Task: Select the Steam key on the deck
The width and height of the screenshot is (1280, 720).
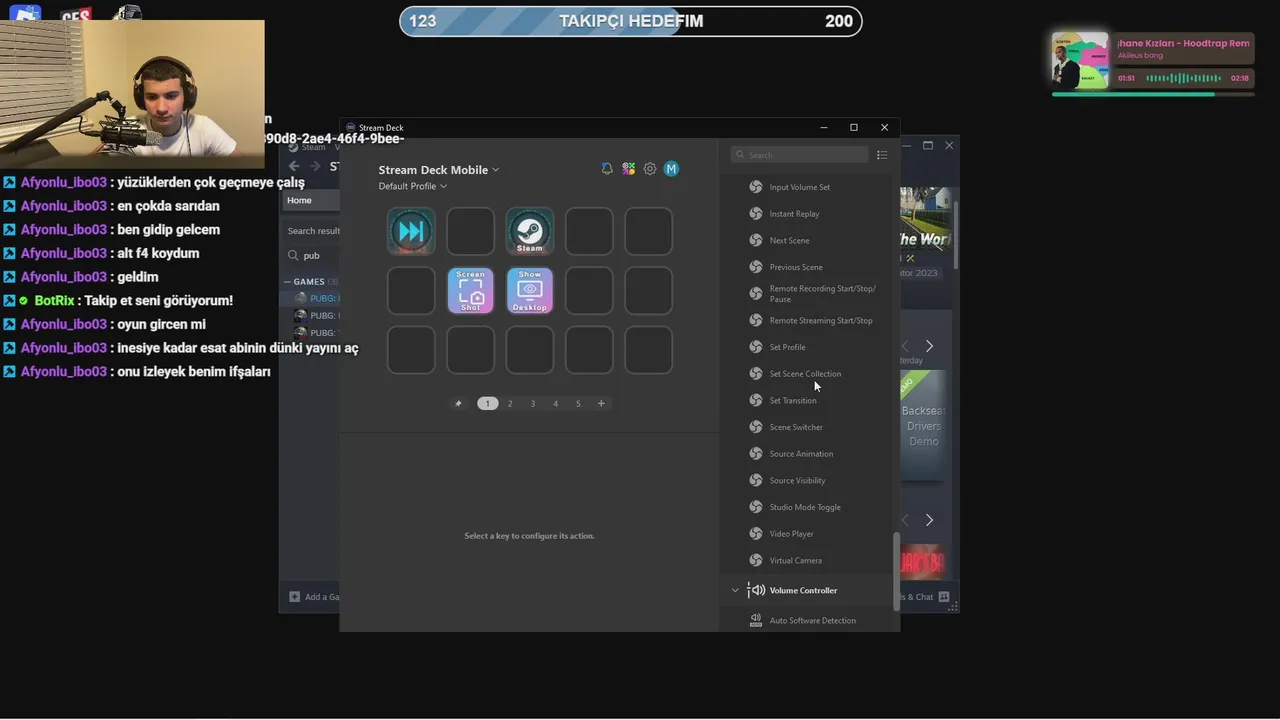Action: click(x=530, y=231)
